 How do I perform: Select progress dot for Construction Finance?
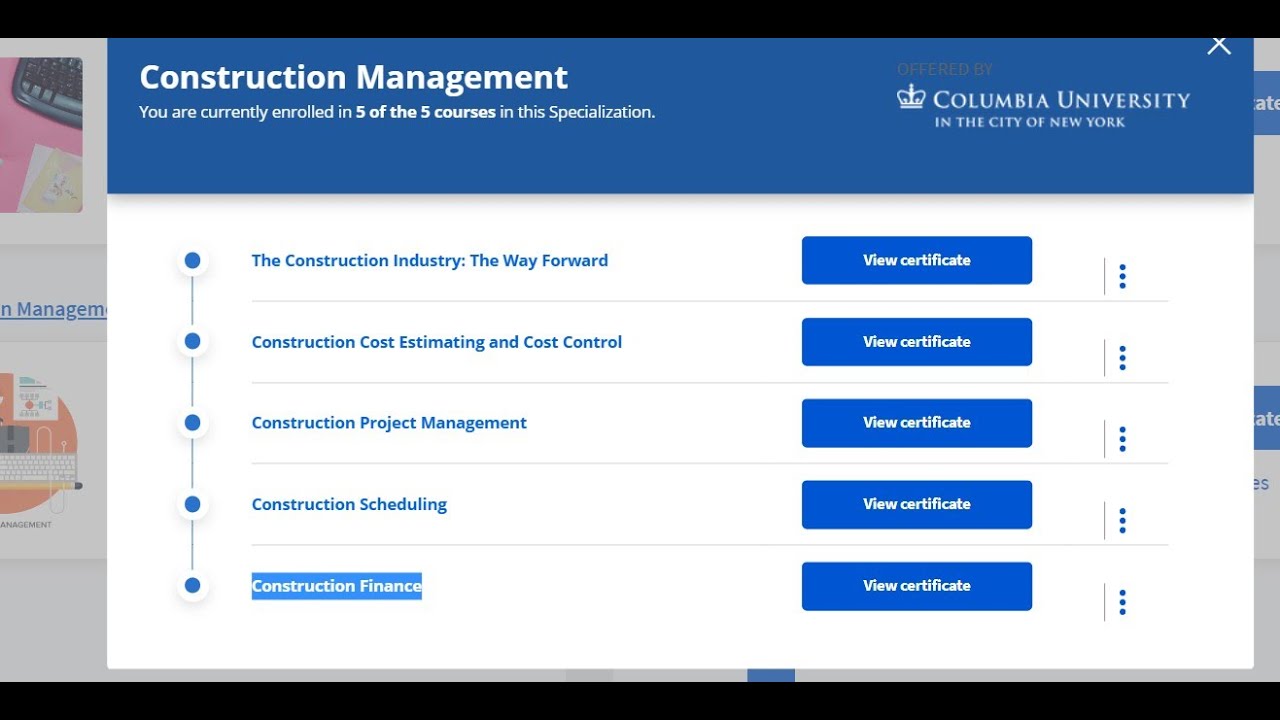[192, 586]
